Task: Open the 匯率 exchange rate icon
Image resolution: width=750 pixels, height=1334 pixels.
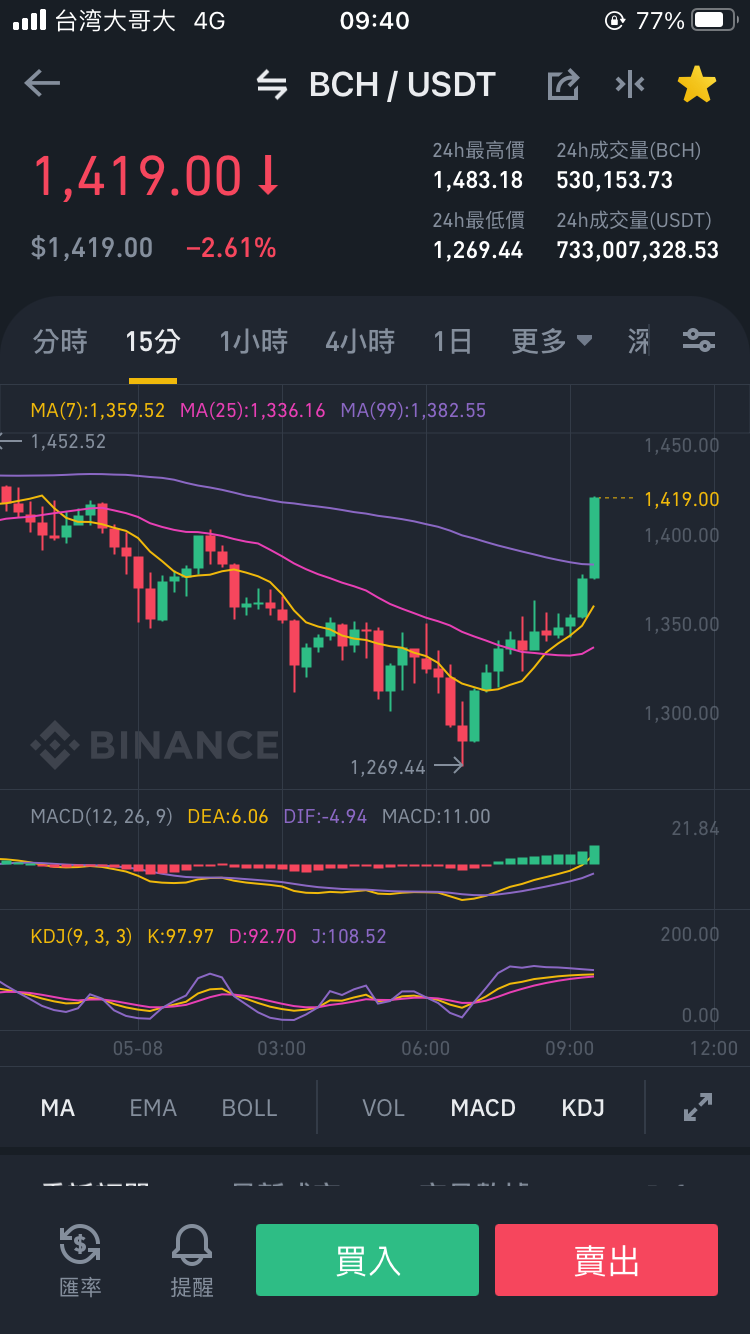Action: click(x=80, y=1260)
